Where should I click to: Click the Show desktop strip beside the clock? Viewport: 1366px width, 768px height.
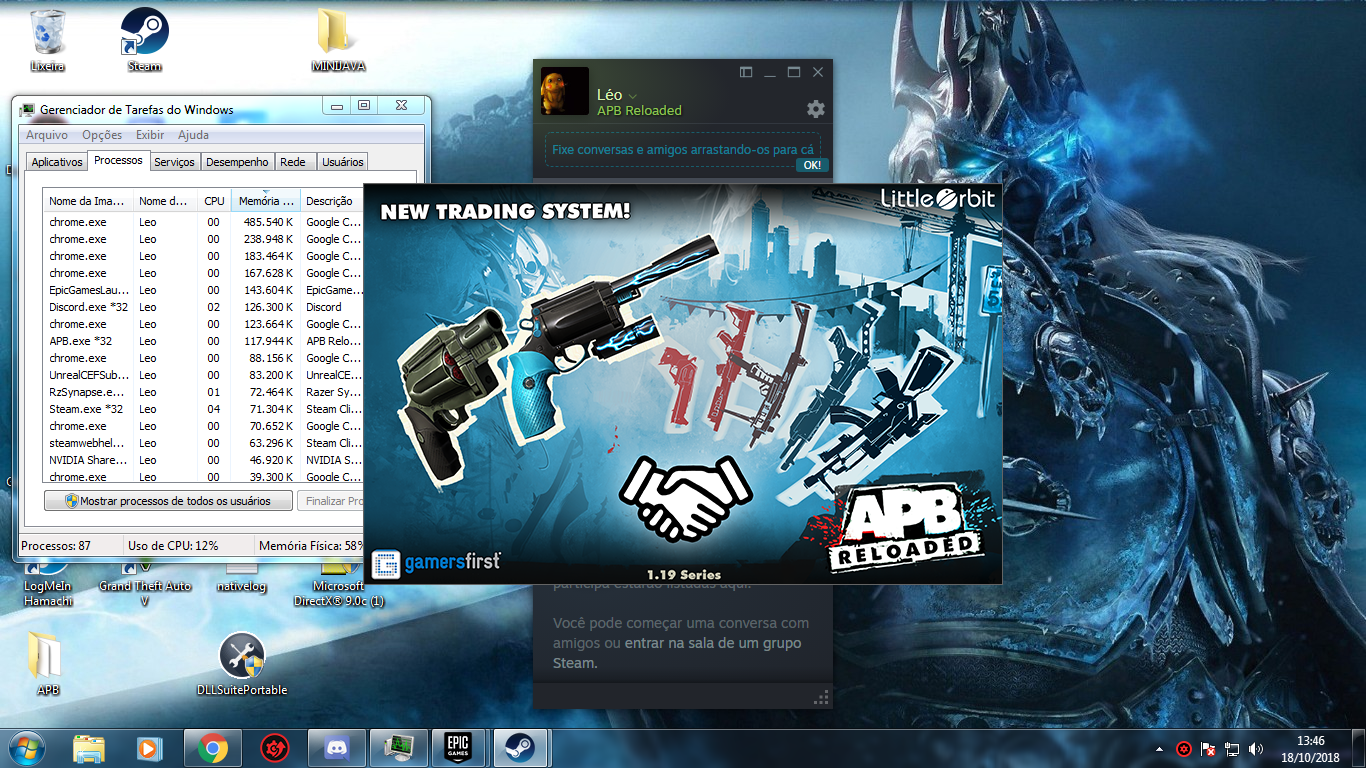click(1359, 749)
